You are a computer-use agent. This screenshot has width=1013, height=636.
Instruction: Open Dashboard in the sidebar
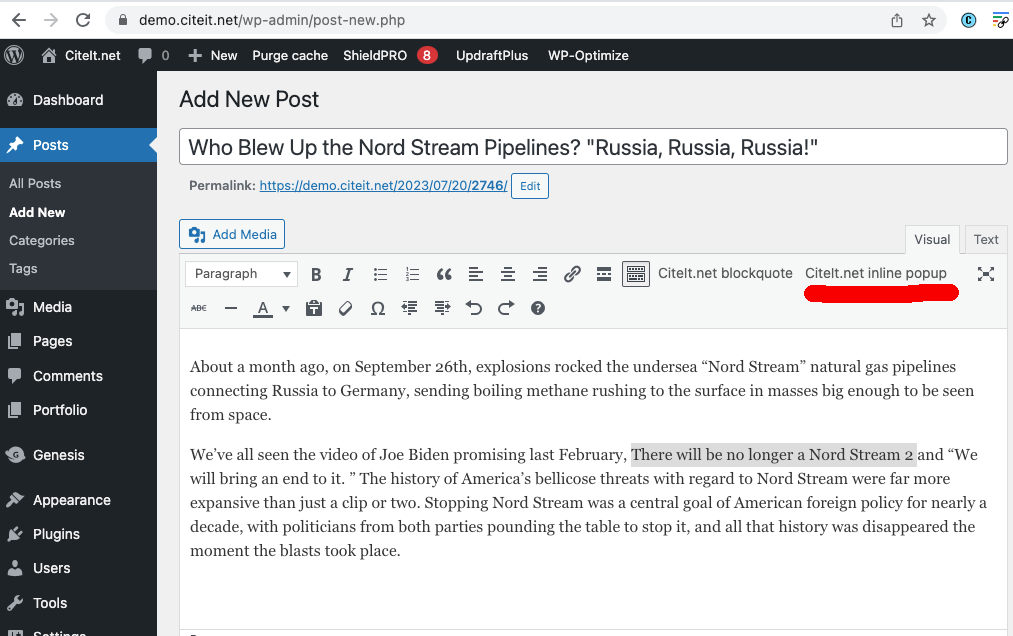click(78, 100)
